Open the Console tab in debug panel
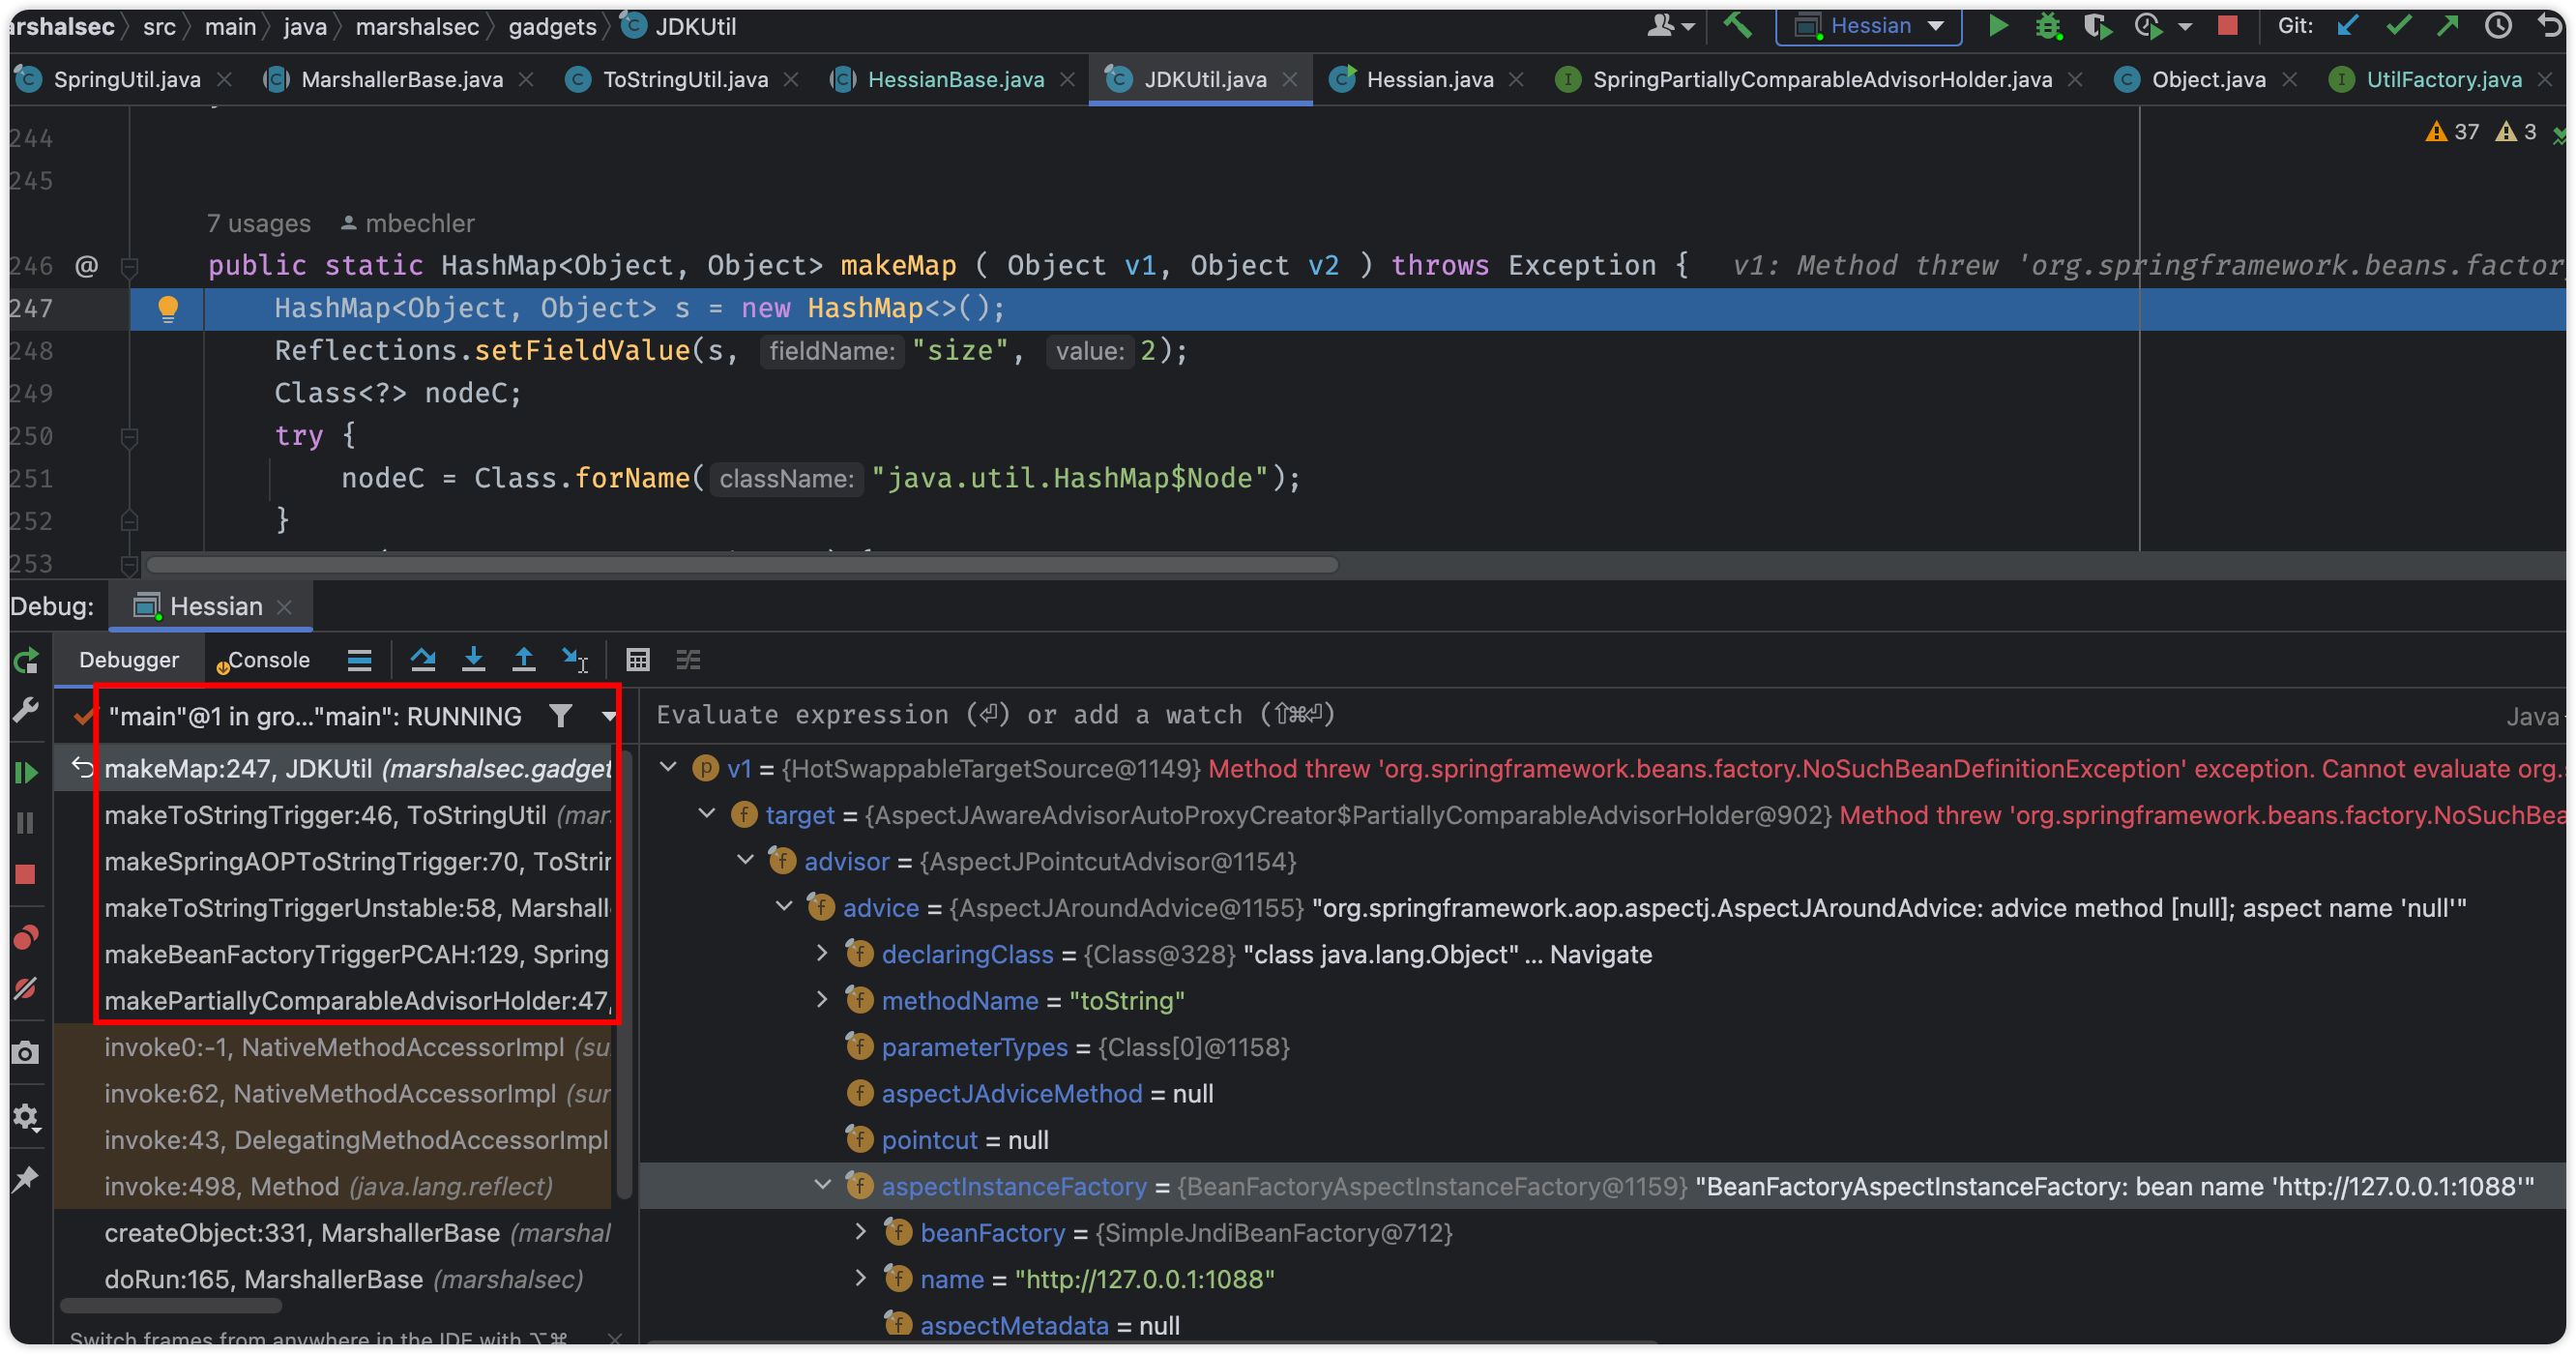The width and height of the screenshot is (2576, 1354). pyautogui.click(x=264, y=659)
